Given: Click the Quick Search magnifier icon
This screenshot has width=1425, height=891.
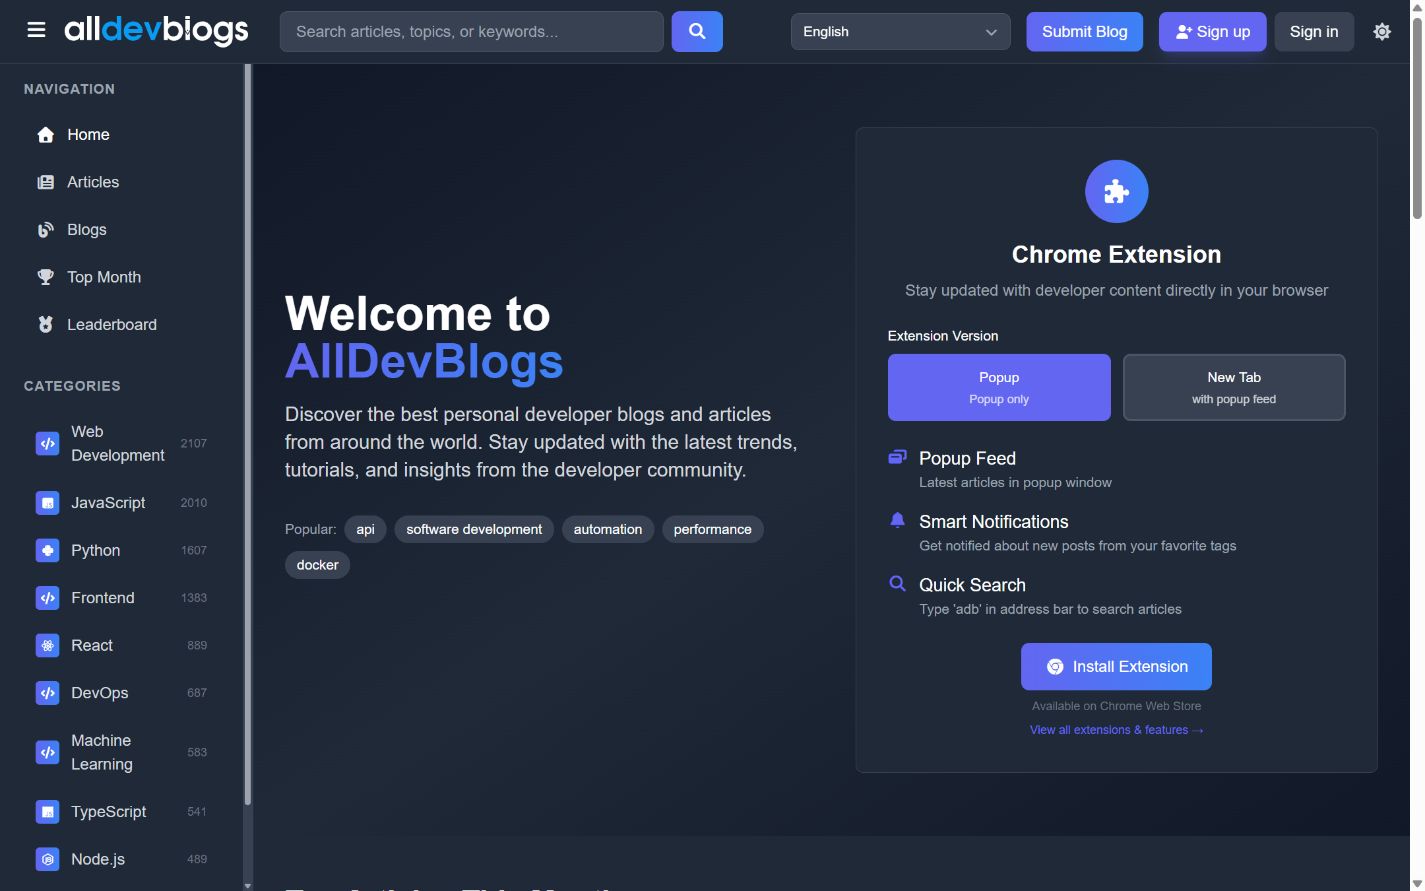Looking at the screenshot, I should coord(897,583).
